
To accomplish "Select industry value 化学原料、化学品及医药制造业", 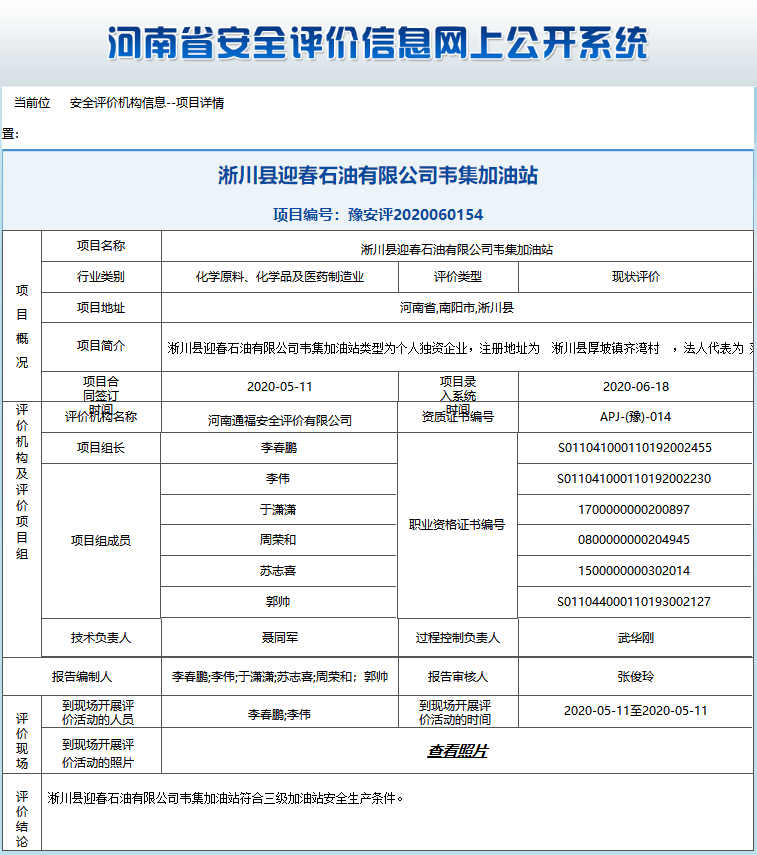I will point(280,277).
